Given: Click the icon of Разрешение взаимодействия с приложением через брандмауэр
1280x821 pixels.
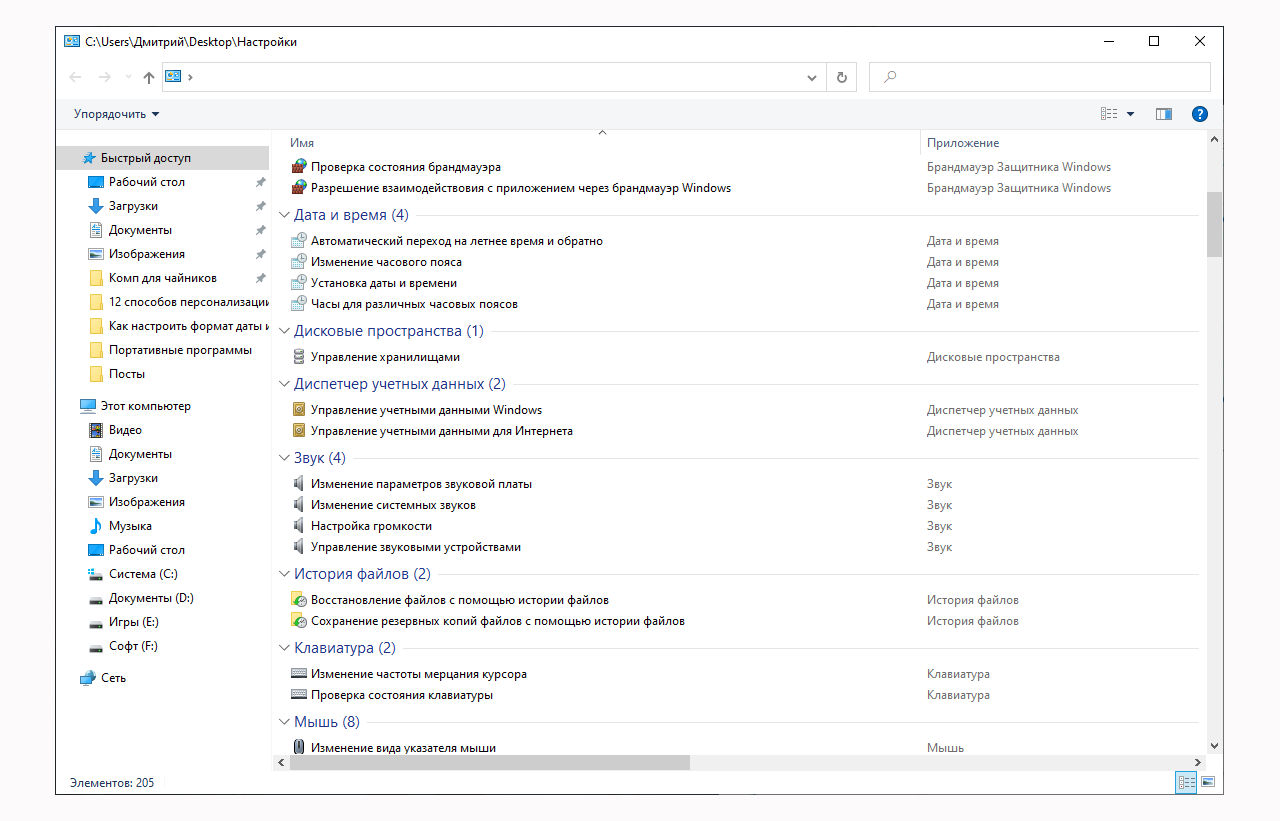Looking at the screenshot, I should 298,188.
